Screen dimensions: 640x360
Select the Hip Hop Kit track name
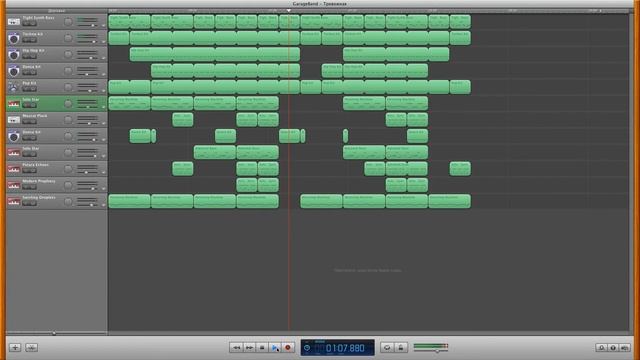tap(33, 51)
